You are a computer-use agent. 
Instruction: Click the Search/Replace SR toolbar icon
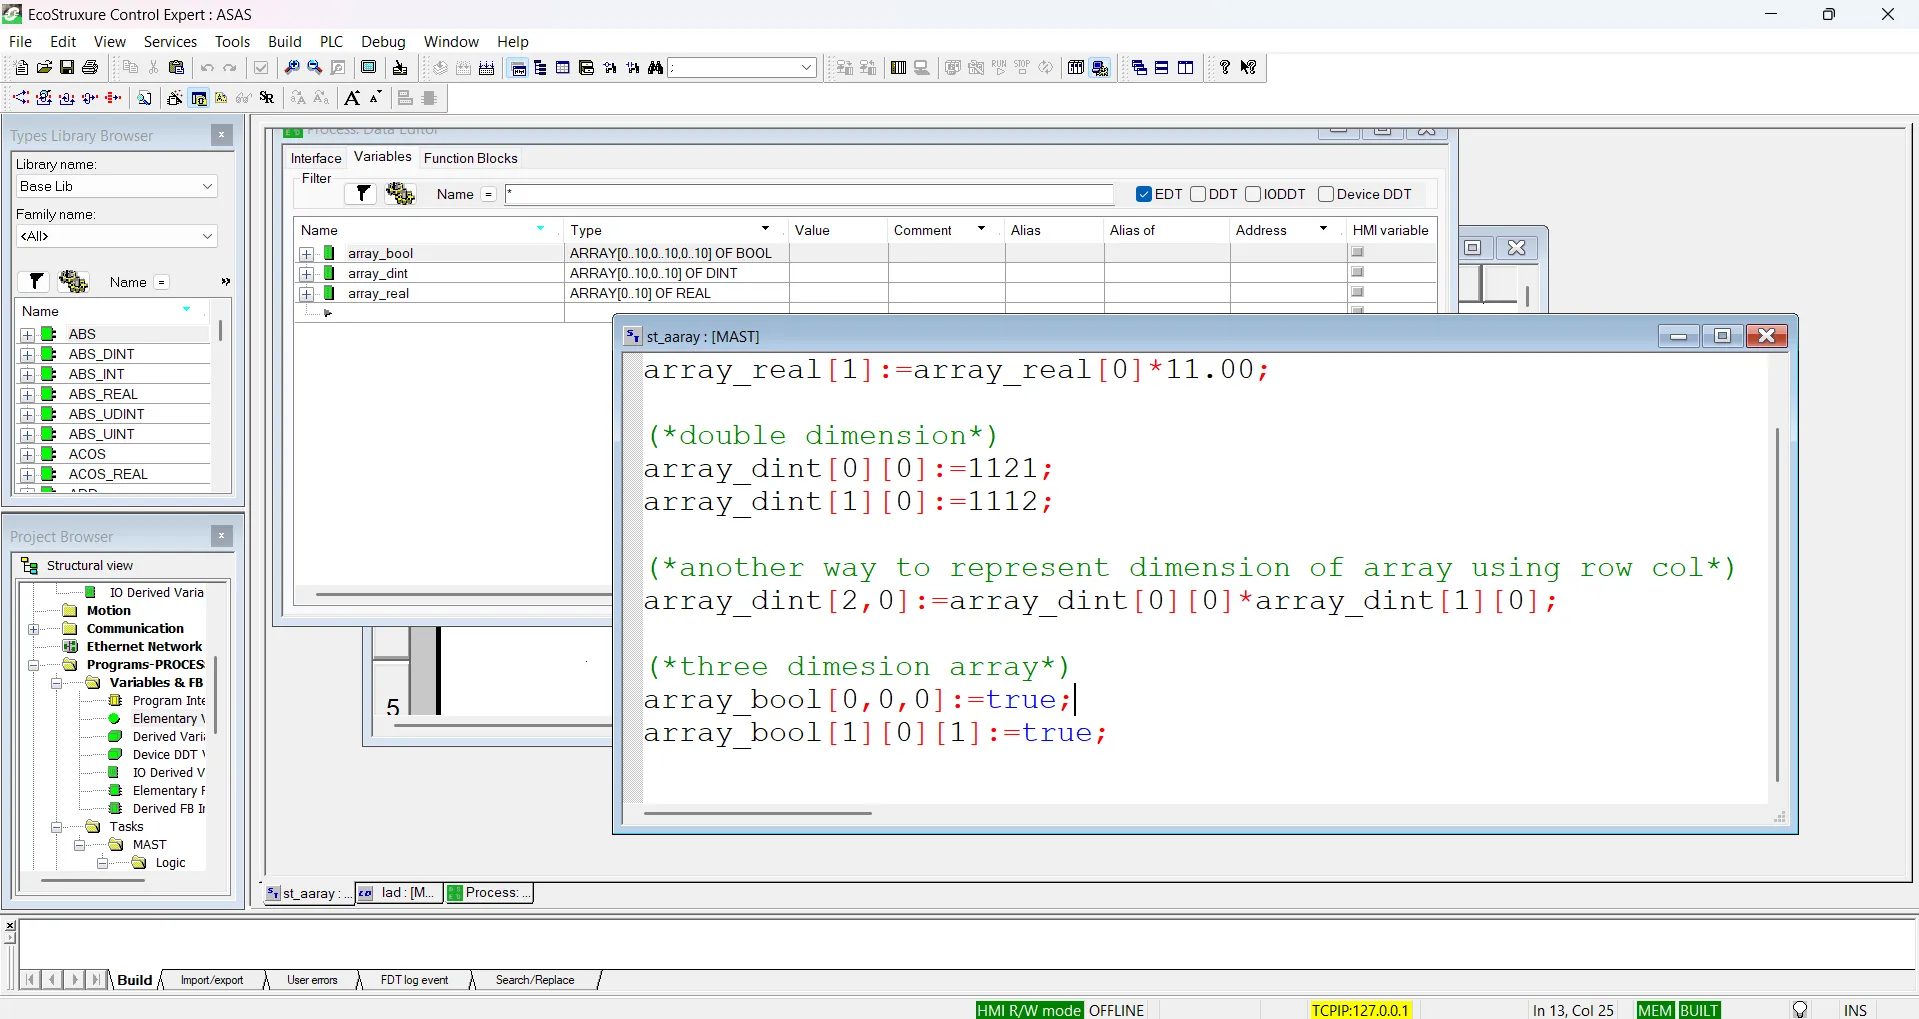pyautogui.click(x=267, y=98)
